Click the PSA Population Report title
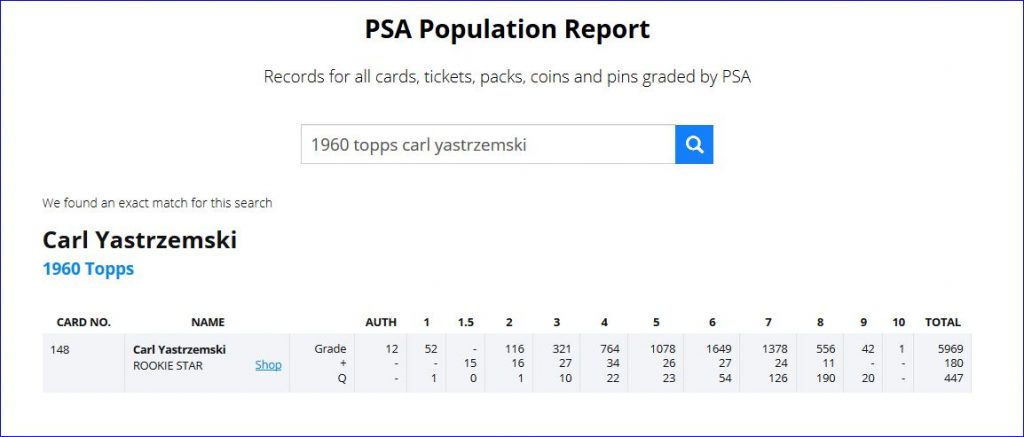Screen dimensions: 1024x437 pos(507,30)
